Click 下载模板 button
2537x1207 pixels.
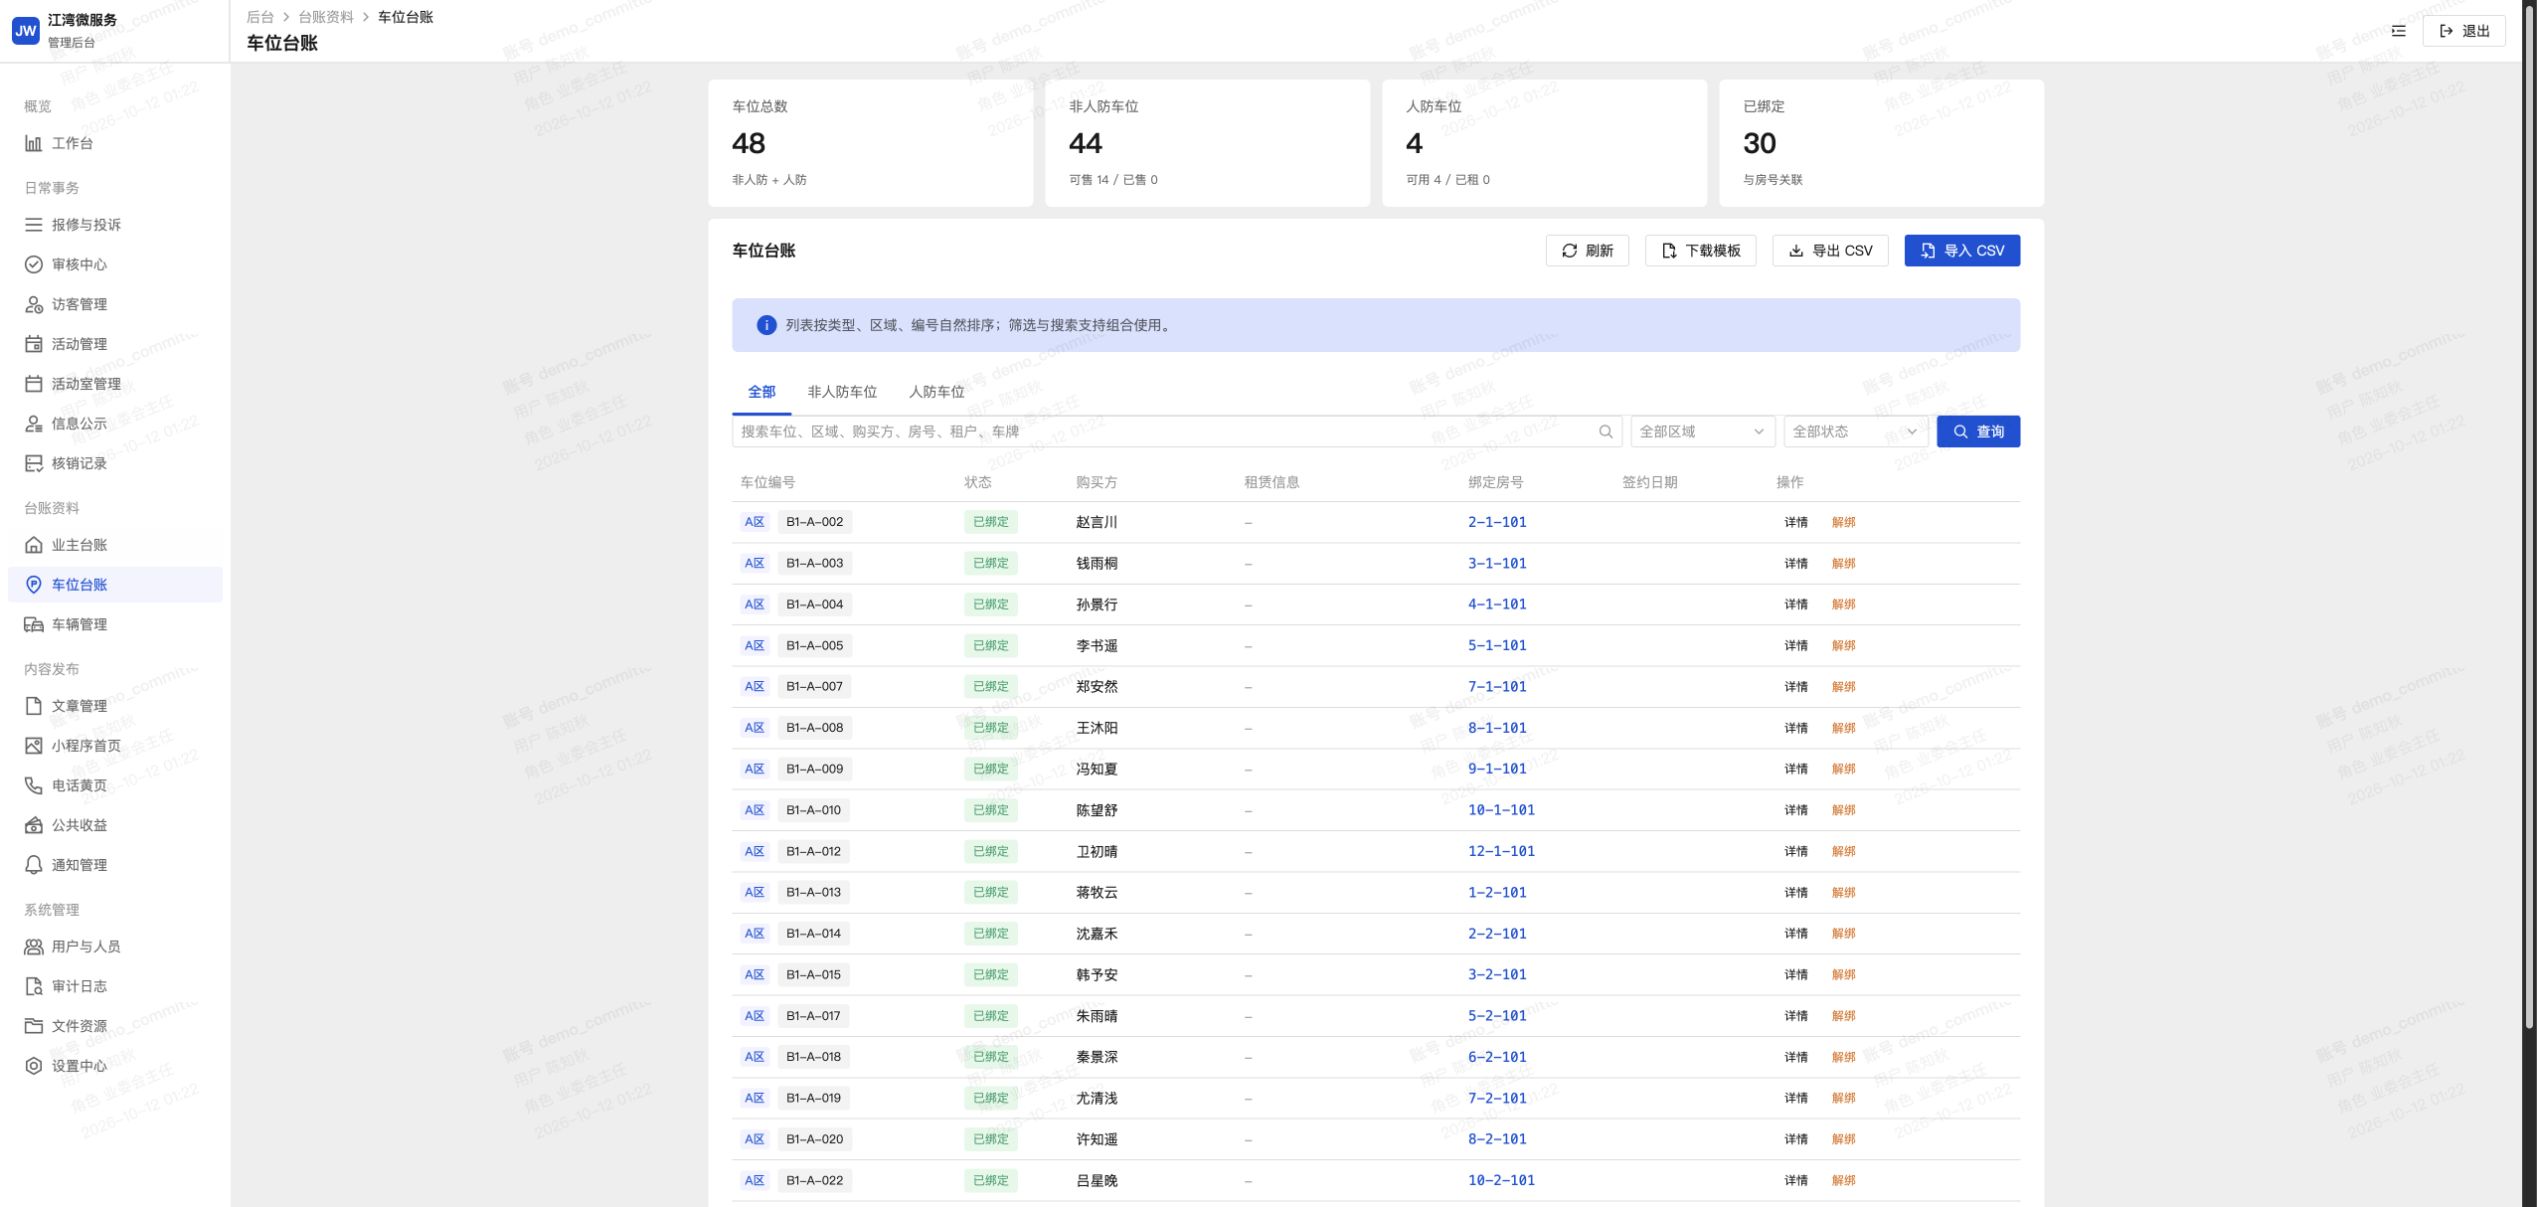pyautogui.click(x=1700, y=251)
